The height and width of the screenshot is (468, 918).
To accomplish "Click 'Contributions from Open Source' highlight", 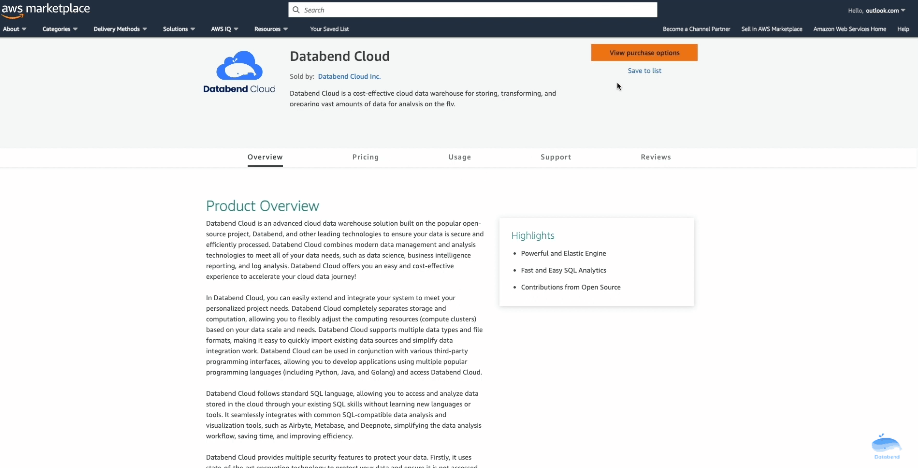I will point(570,288).
